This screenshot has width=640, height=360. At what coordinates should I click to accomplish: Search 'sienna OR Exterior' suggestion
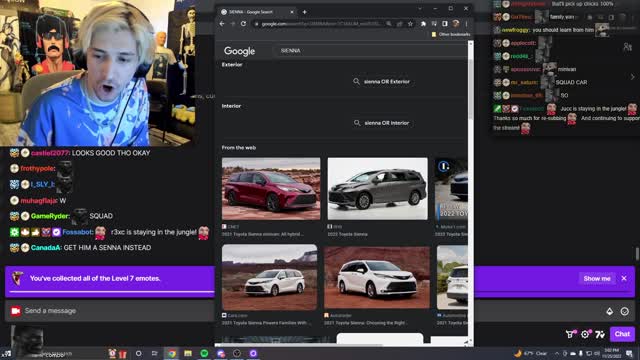(x=382, y=82)
